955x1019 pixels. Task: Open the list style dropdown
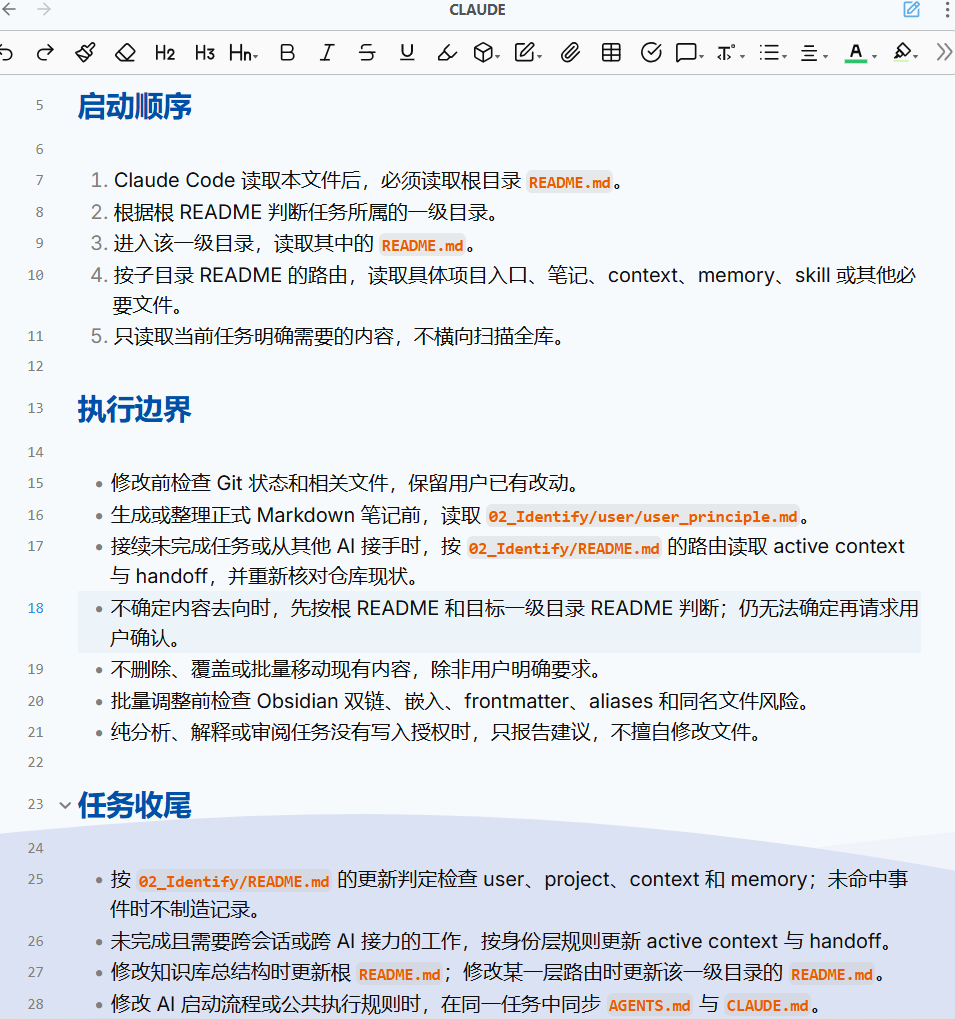[x=773, y=53]
